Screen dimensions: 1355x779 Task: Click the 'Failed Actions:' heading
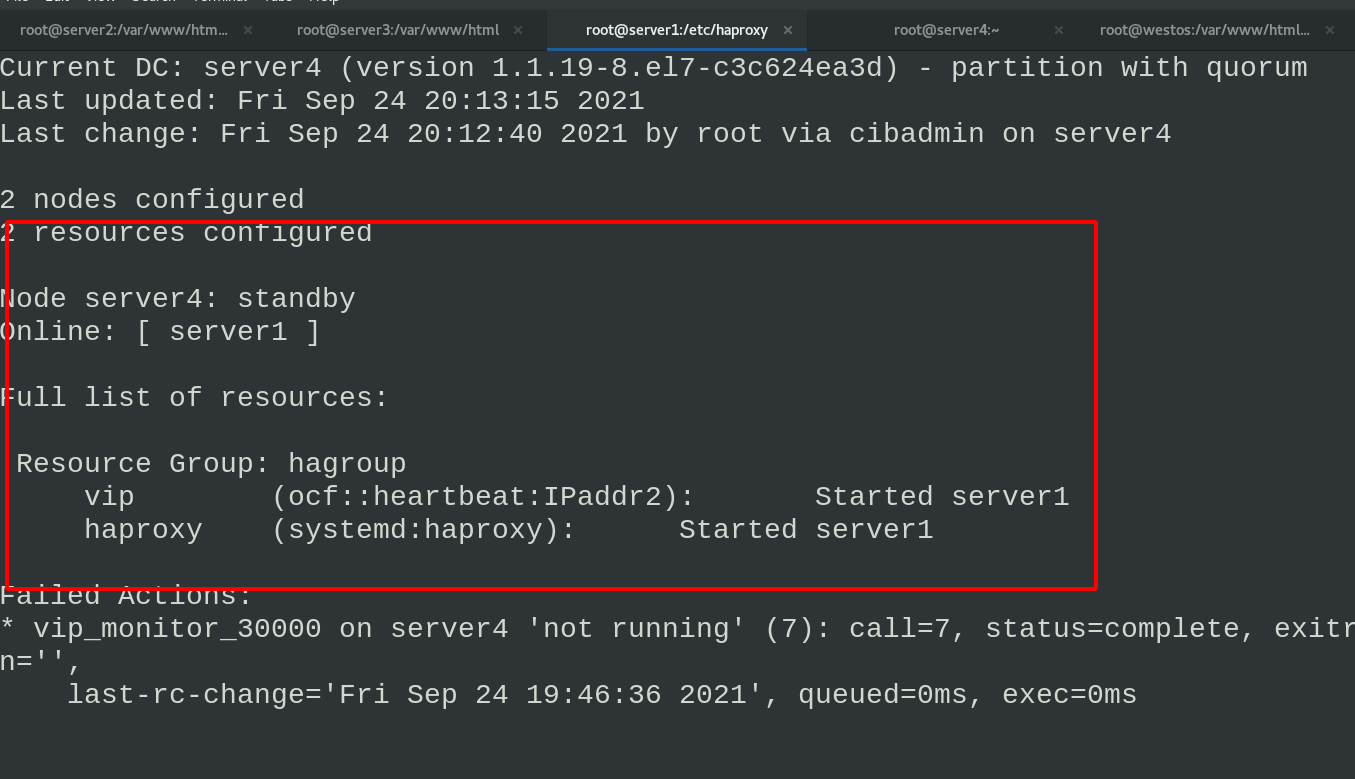pyautogui.click(x=126, y=596)
